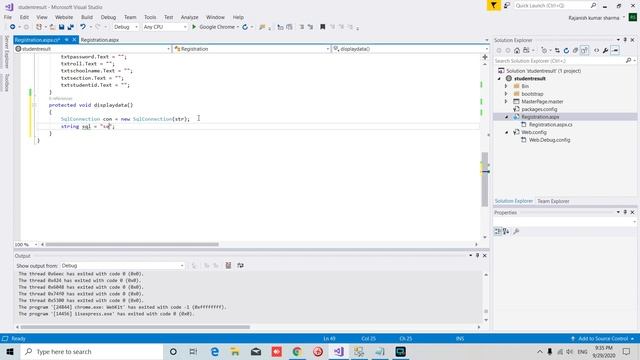Click the Rajanish kumar sharma account name
640x360 pixels.
click(x=594, y=18)
